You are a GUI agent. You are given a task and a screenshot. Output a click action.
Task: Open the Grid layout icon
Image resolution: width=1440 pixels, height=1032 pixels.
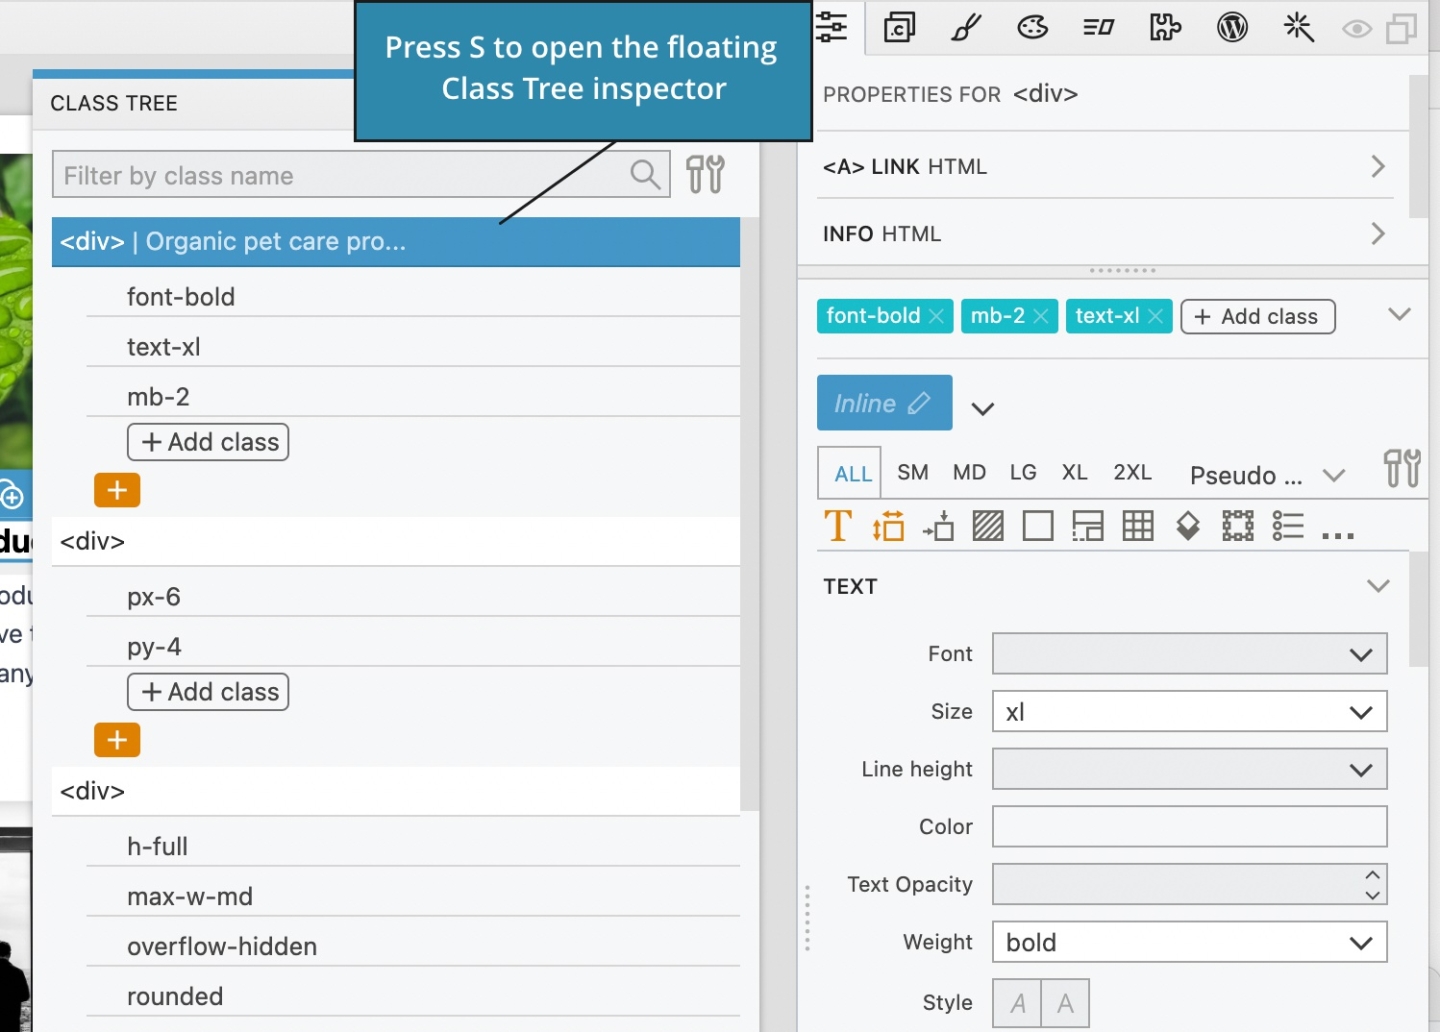(1138, 525)
